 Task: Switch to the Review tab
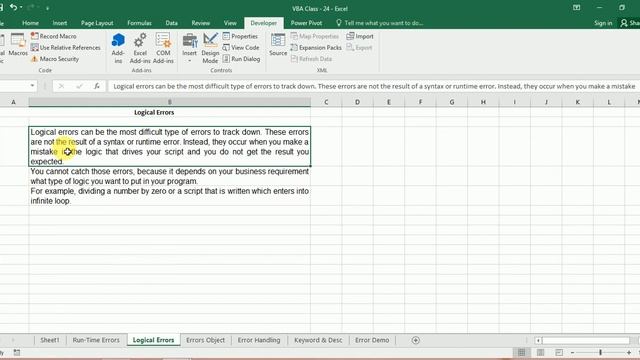(200, 23)
